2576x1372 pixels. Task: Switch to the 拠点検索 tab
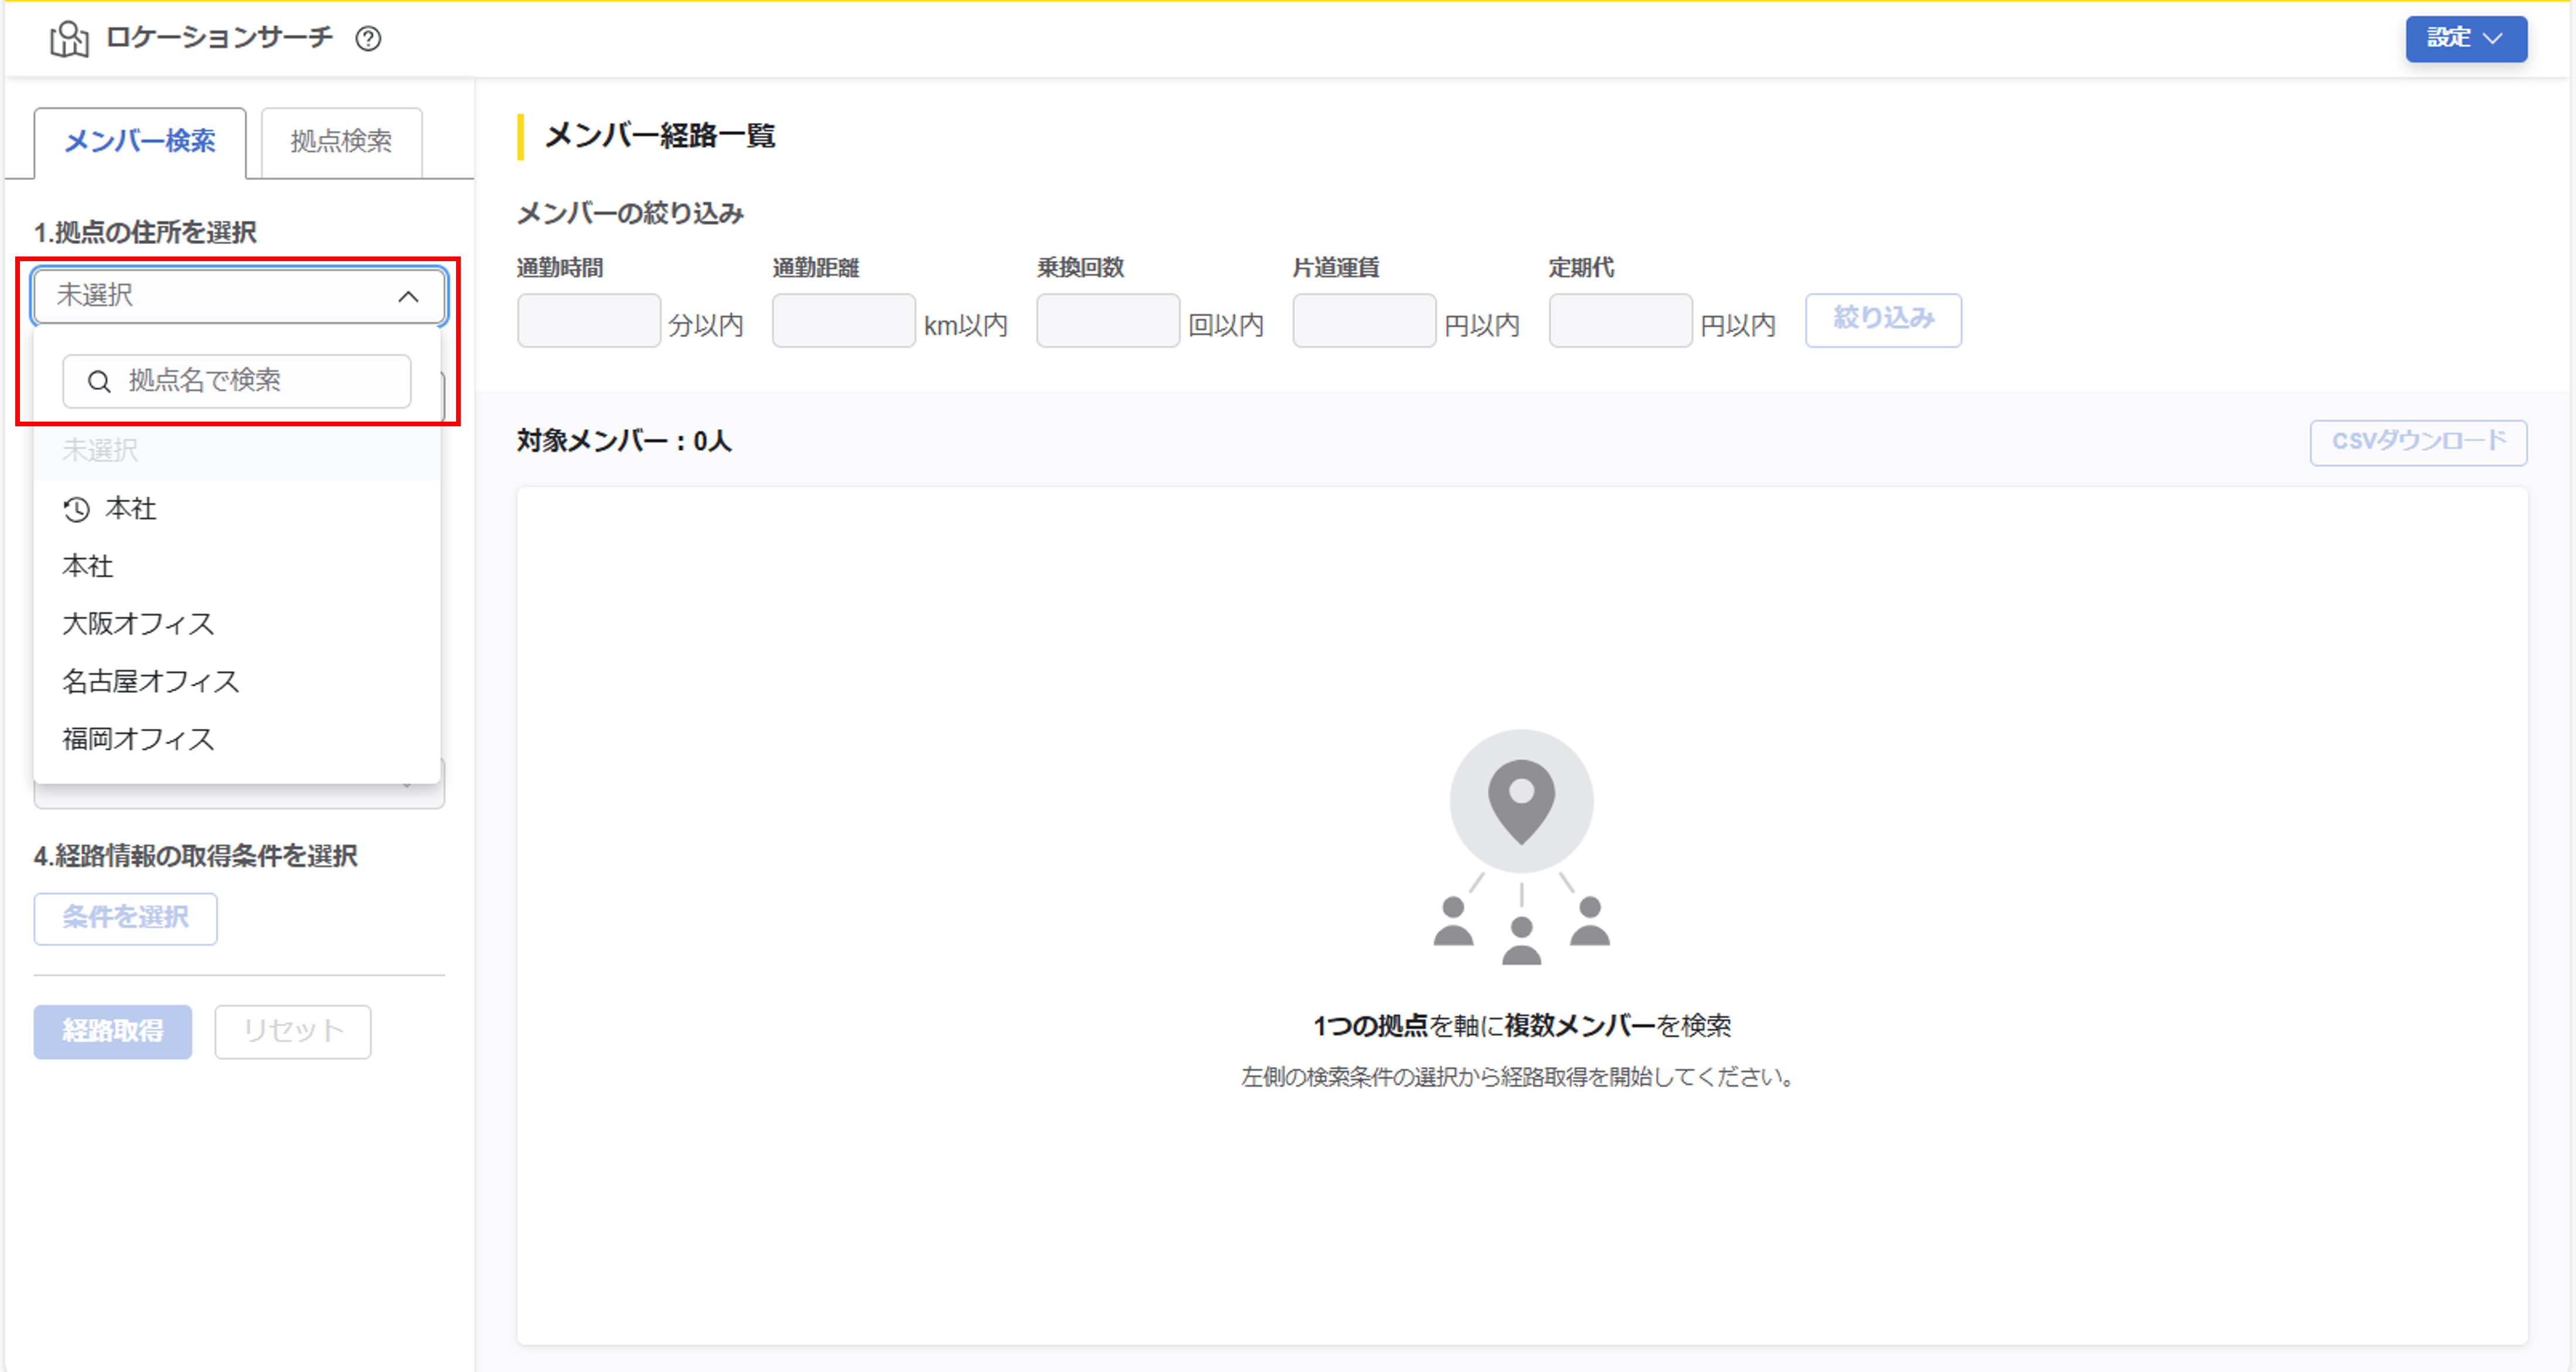point(340,140)
